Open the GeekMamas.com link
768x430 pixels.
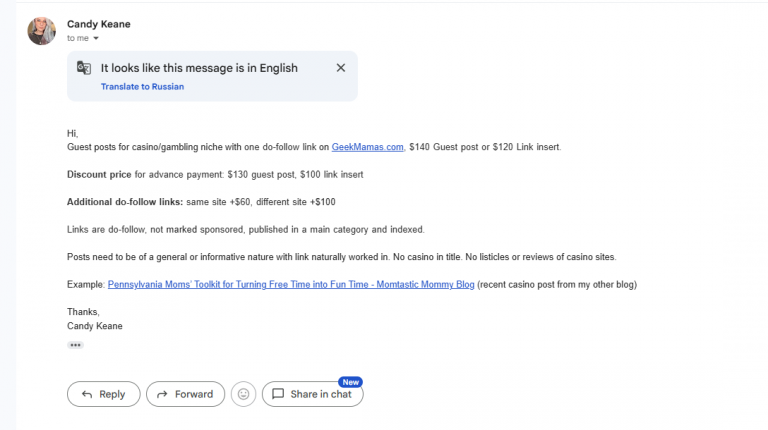click(367, 147)
